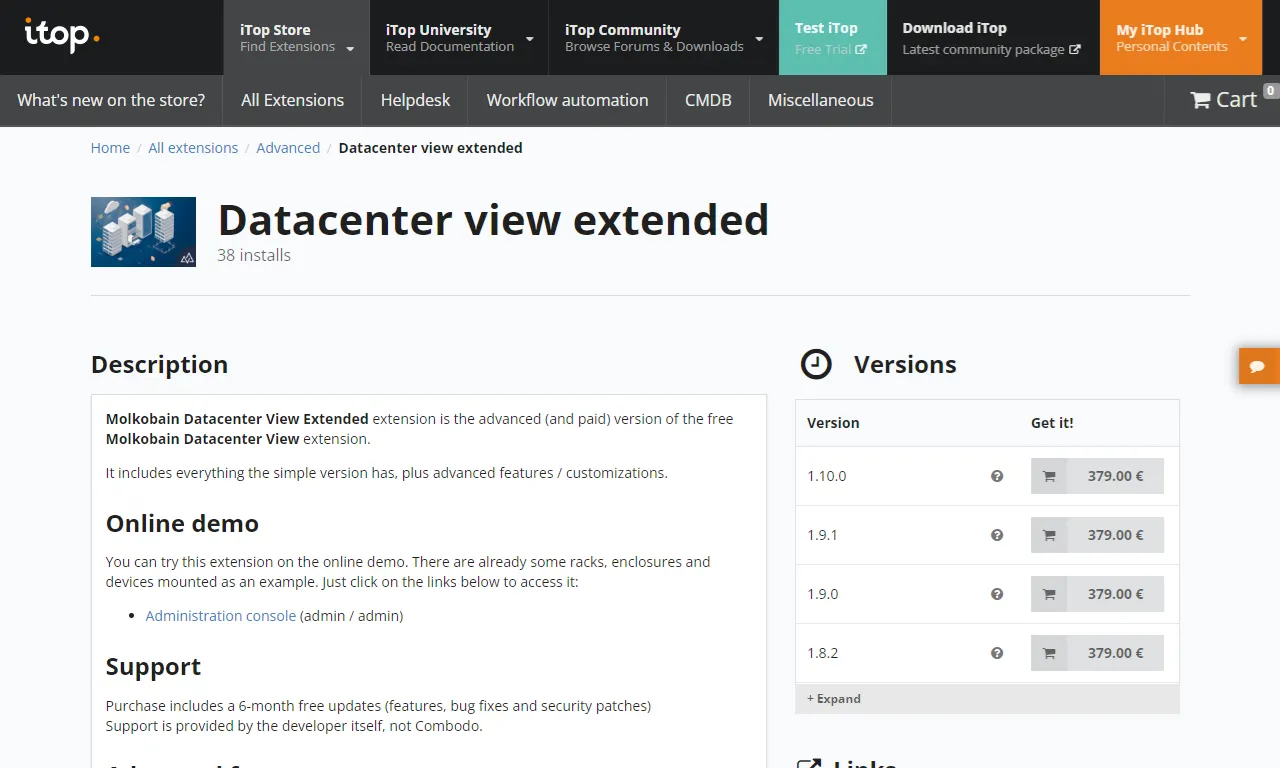Click the Datacenter view extended breadcrumb text

(x=430, y=148)
